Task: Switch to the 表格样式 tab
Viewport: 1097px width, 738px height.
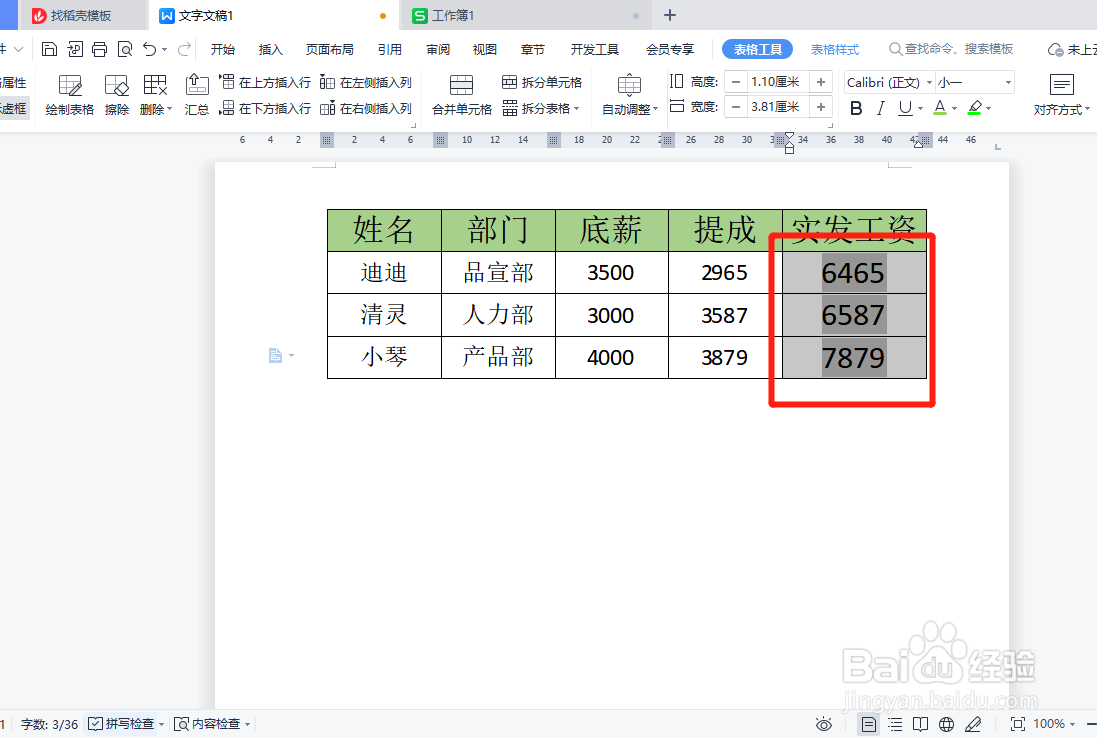Action: point(835,50)
